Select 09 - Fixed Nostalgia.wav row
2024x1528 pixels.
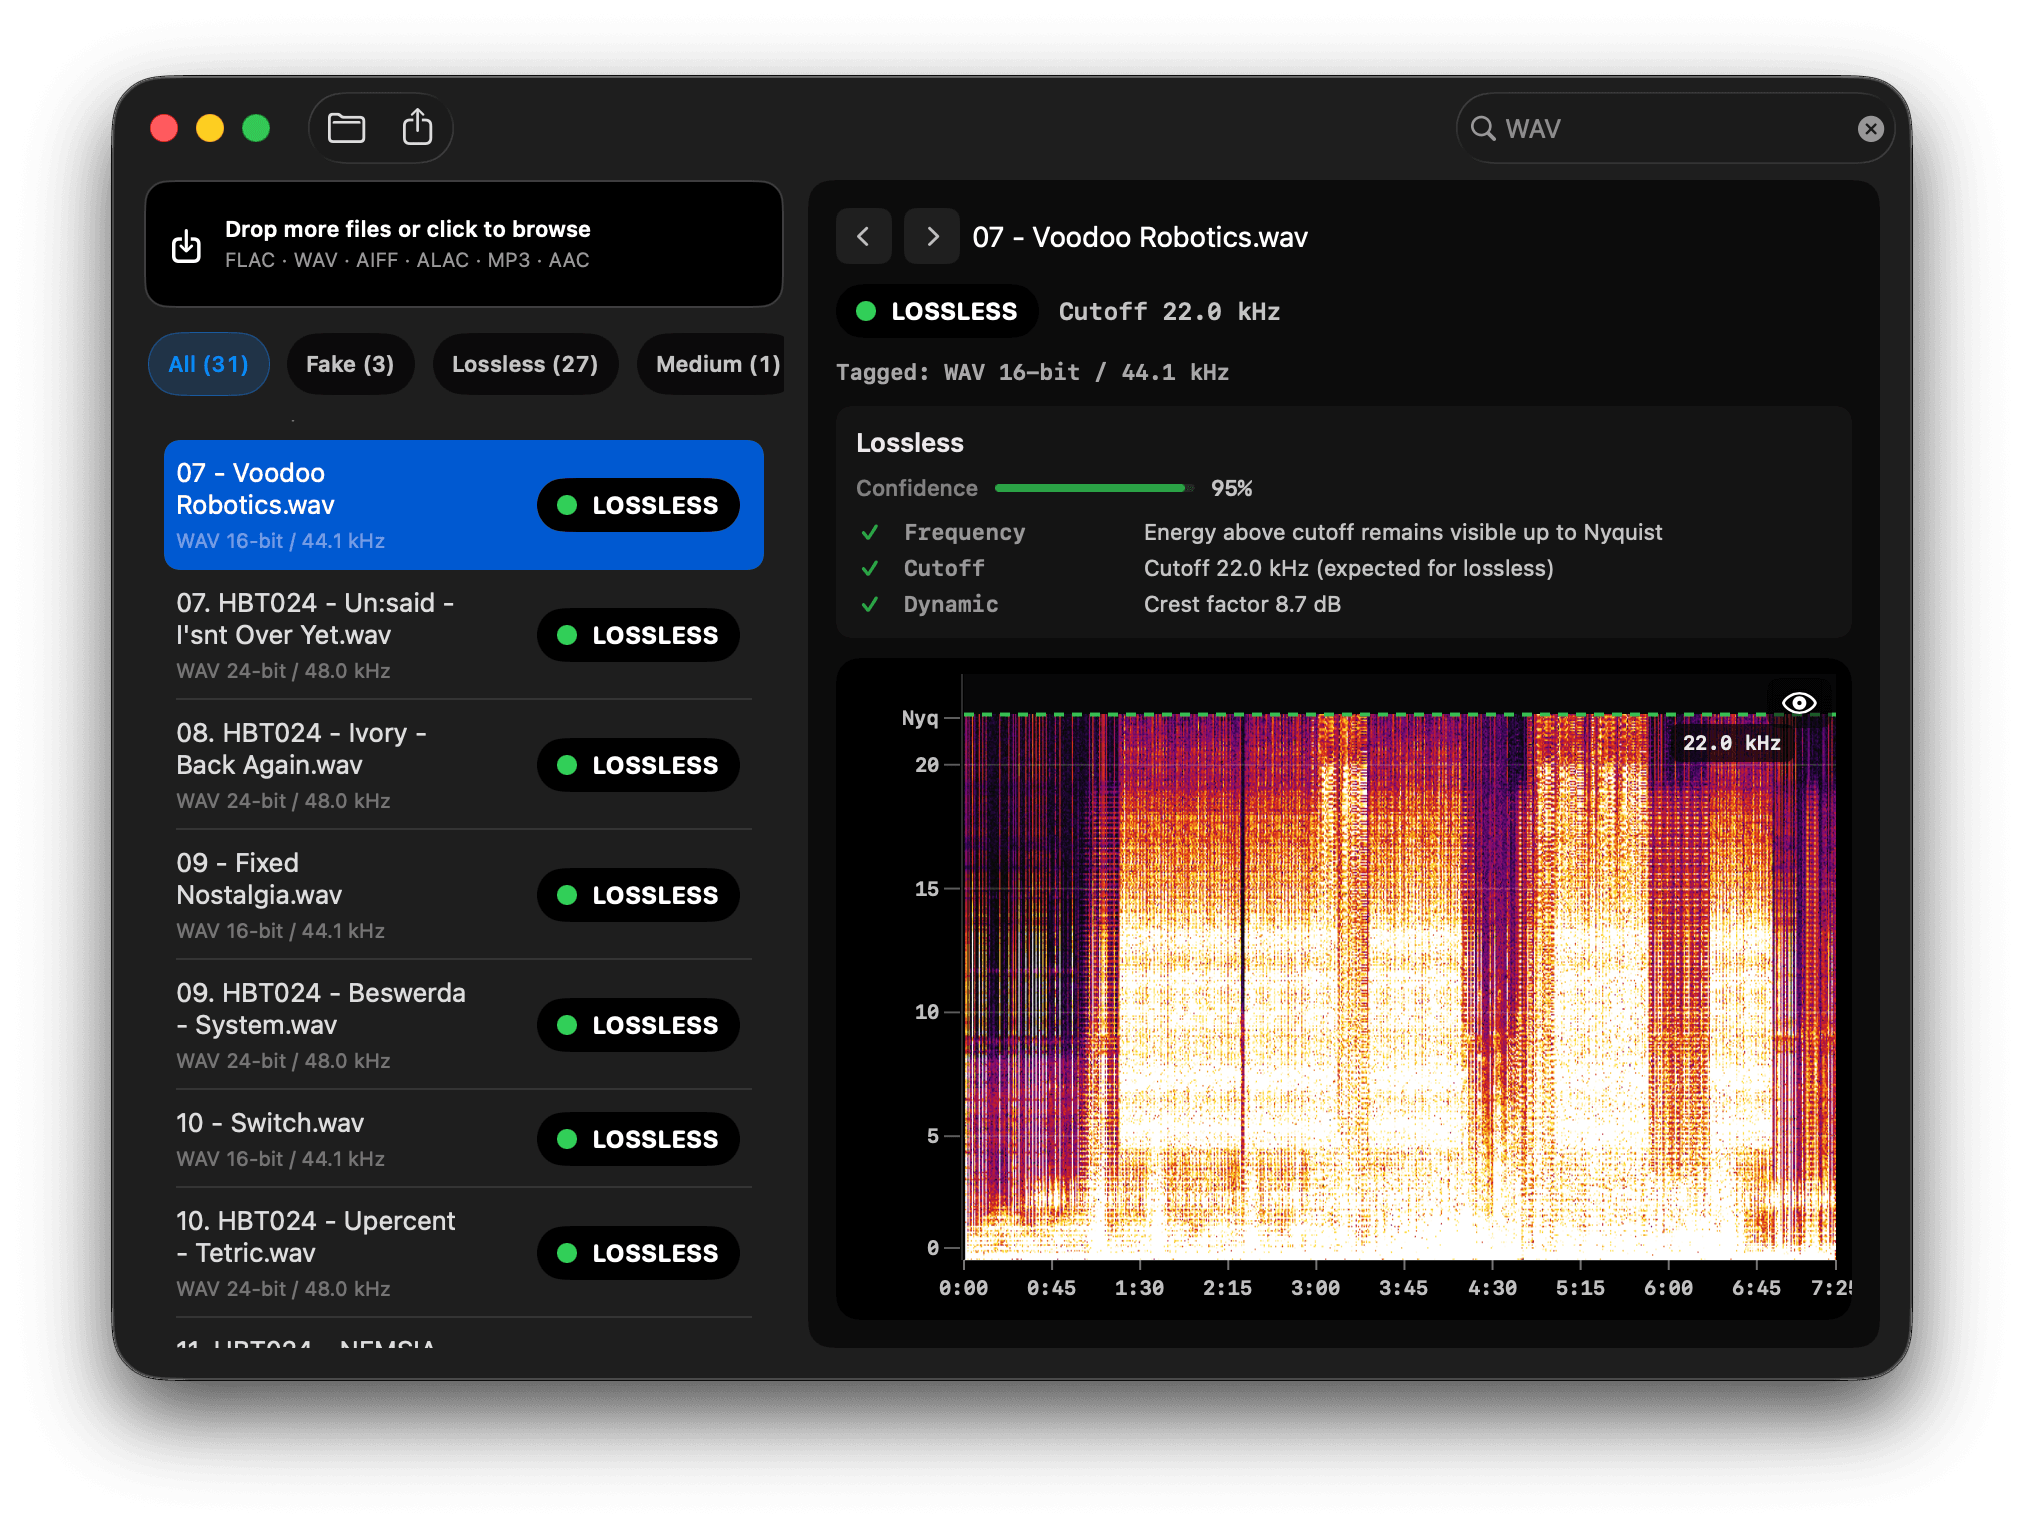tap(464, 895)
